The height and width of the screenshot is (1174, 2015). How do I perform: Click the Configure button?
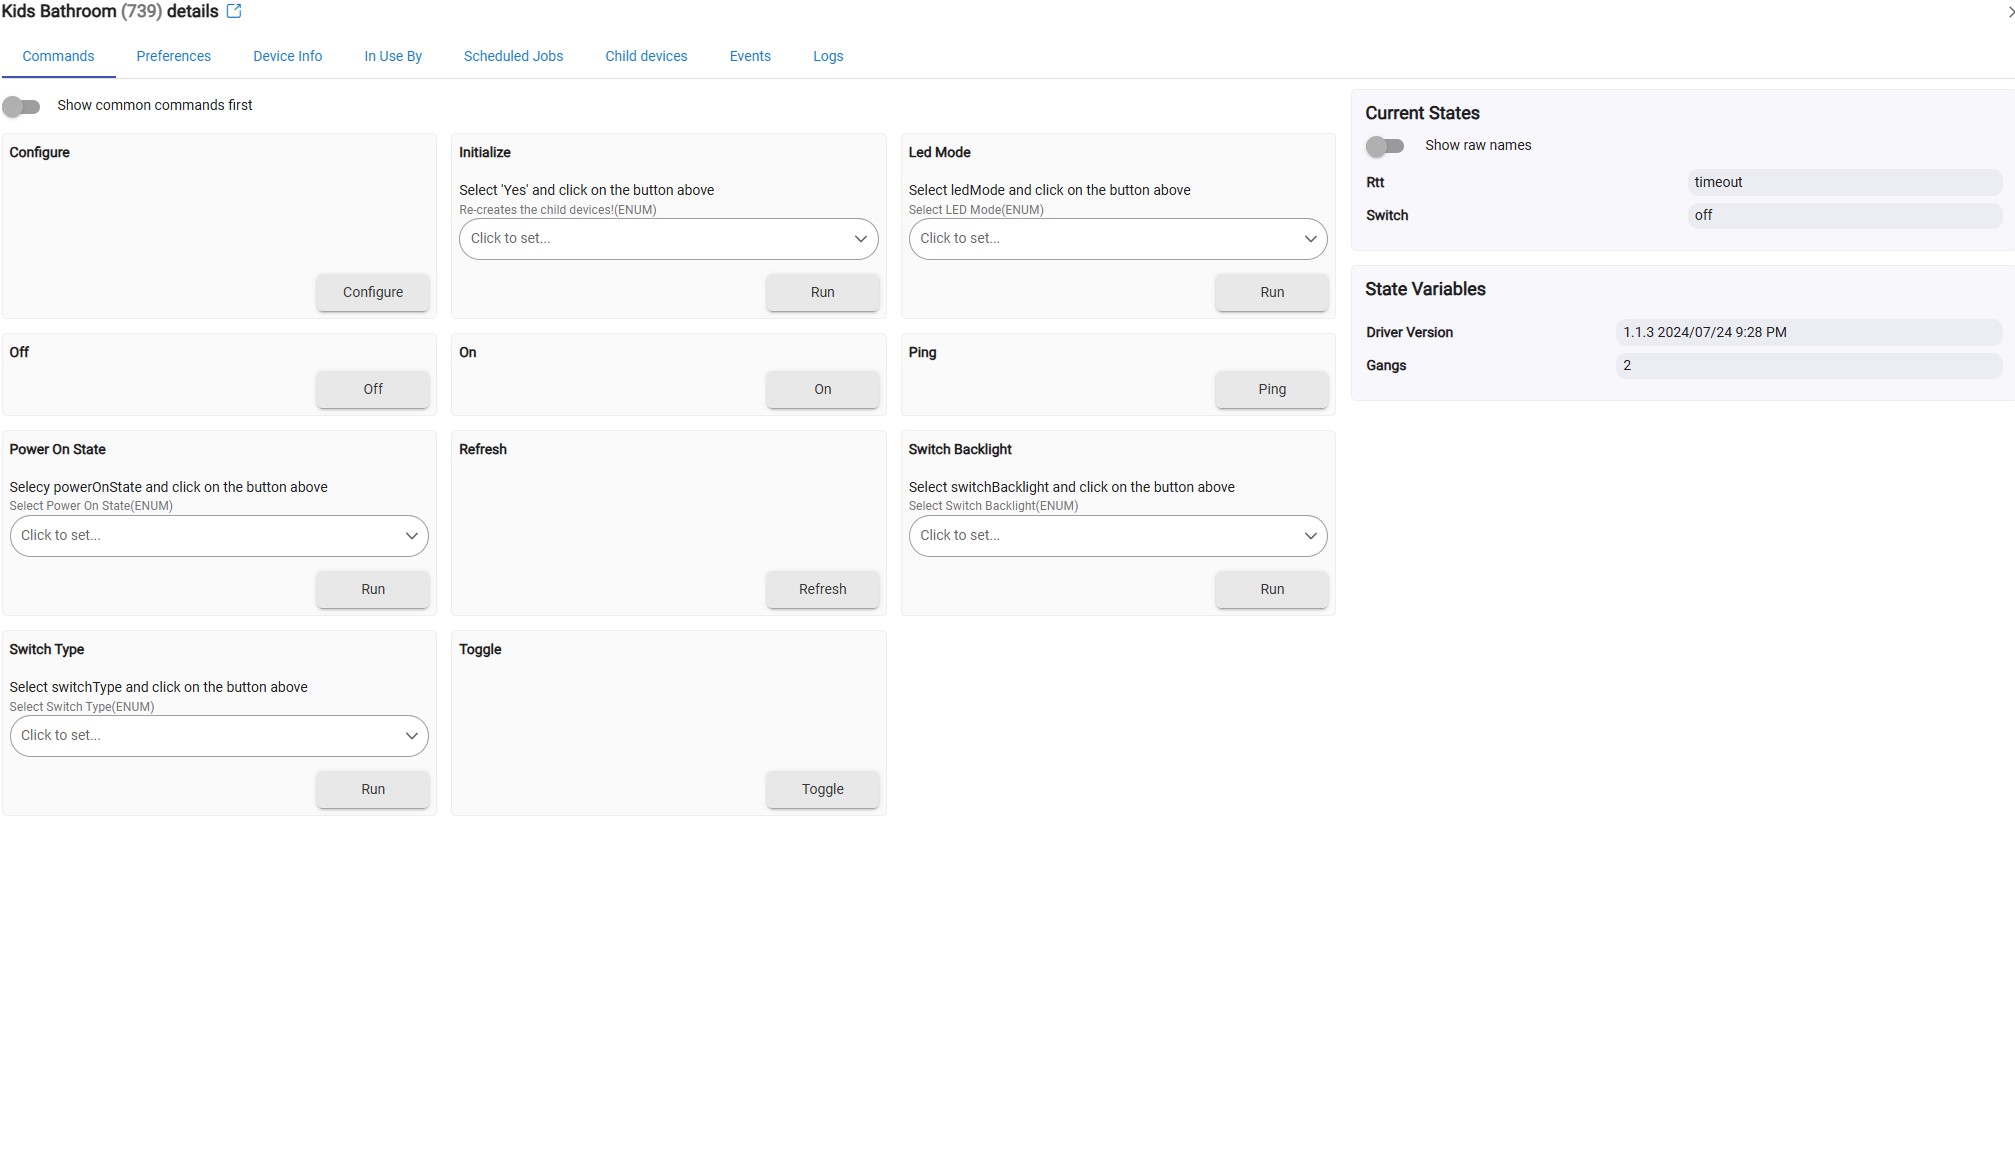click(x=373, y=292)
